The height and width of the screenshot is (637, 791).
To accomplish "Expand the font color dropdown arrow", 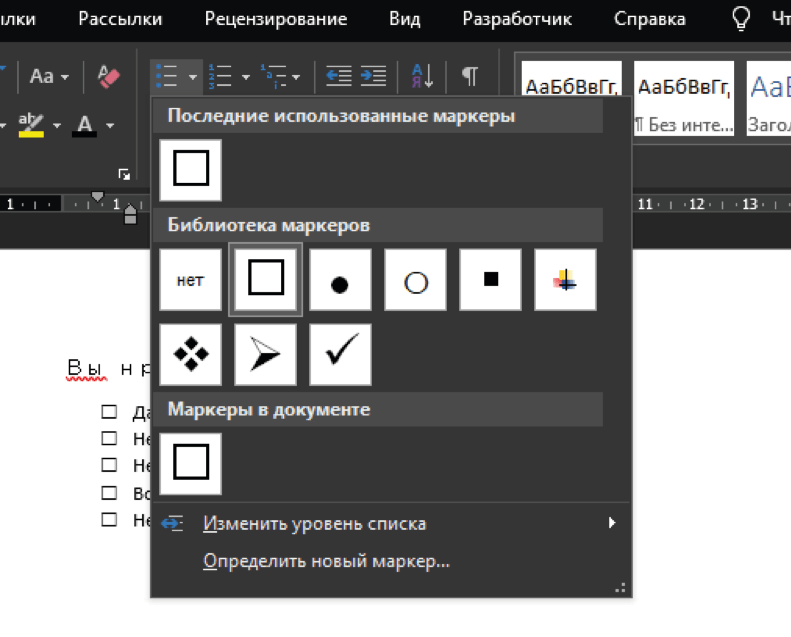I will tap(110, 125).
